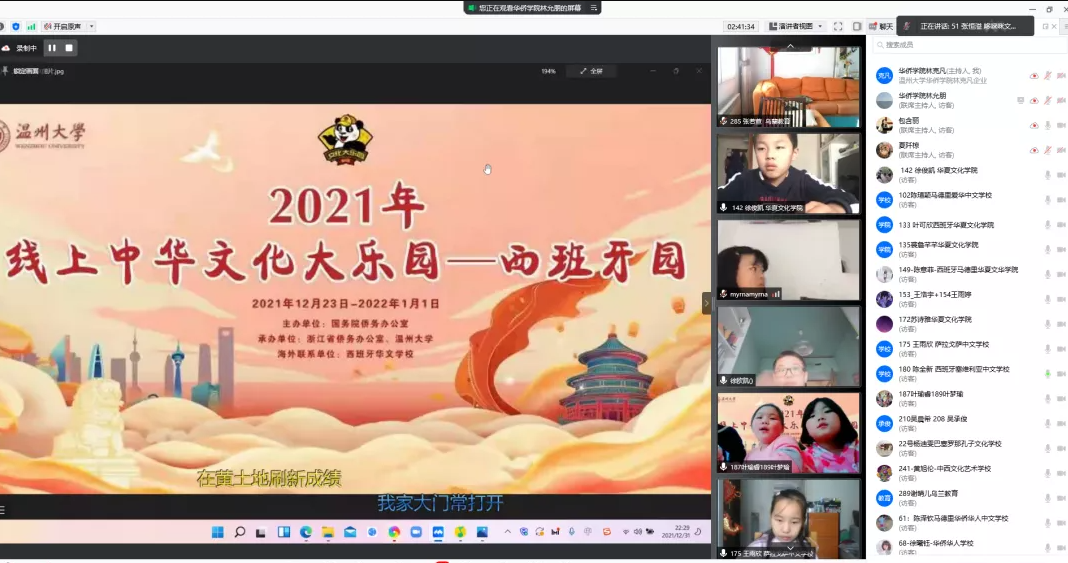Click the avatar of 华侨学院林克凡
The height and width of the screenshot is (563, 1068).
[x=884, y=76]
